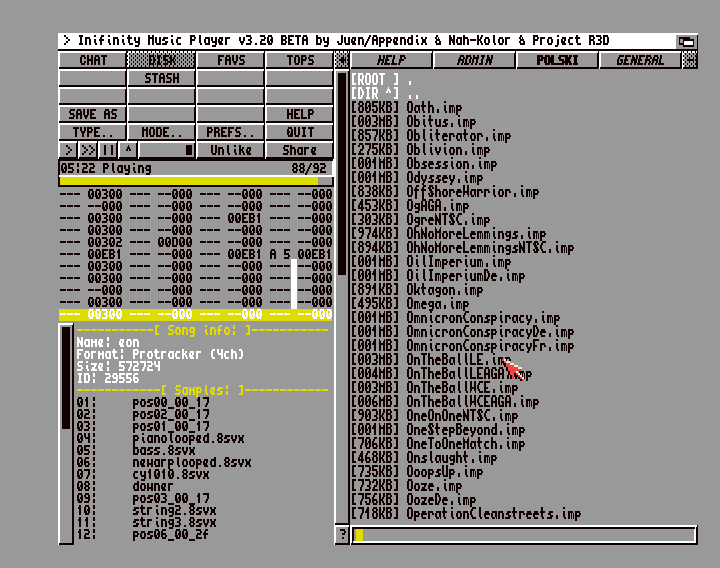Select Oblivion.imp file
Image resolution: width=720 pixels, height=568 pixels.
[x=421, y=150]
